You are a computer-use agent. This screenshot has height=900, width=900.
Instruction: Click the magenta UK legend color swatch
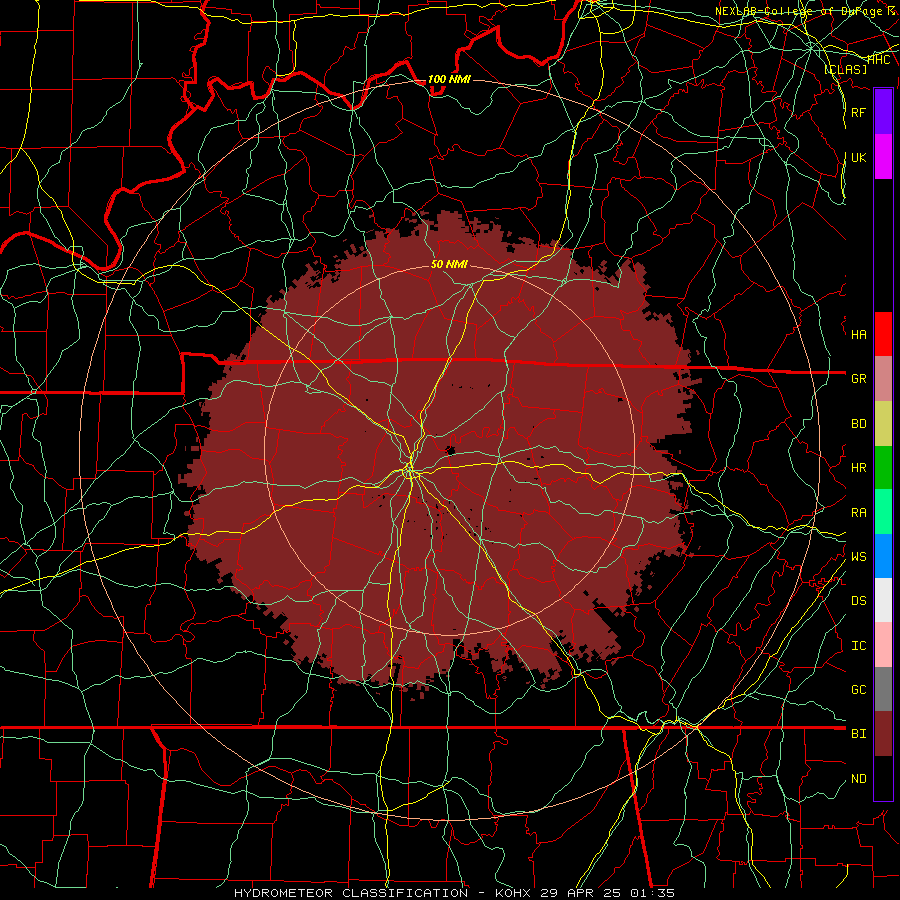pyautogui.click(x=883, y=157)
